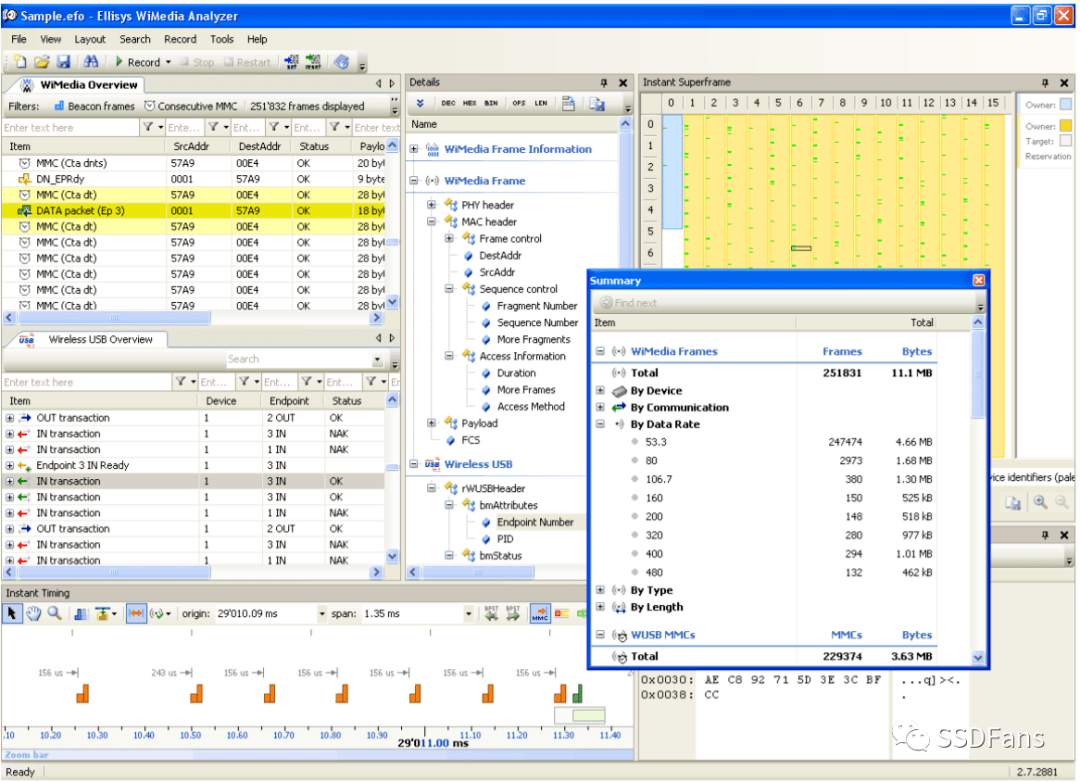Toggle the Beacon frames filter
Image resolution: width=1080 pixels, height=782 pixels.
click(x=94, y=106)
